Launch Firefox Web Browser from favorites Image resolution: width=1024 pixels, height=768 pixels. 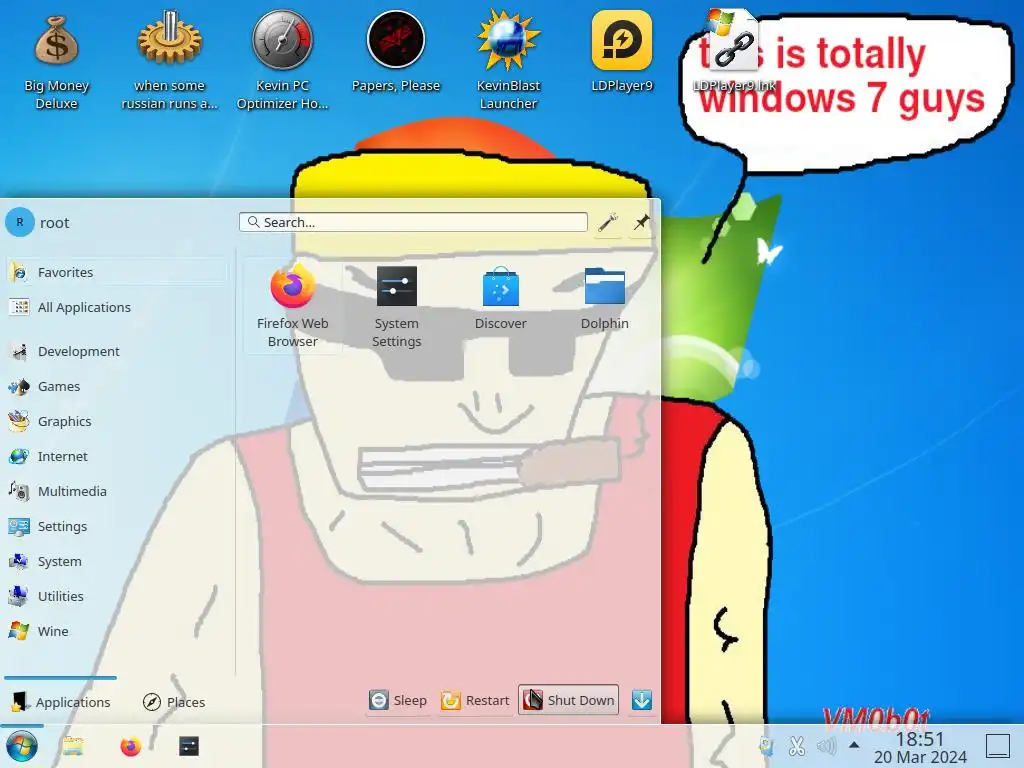coord(293,306)
